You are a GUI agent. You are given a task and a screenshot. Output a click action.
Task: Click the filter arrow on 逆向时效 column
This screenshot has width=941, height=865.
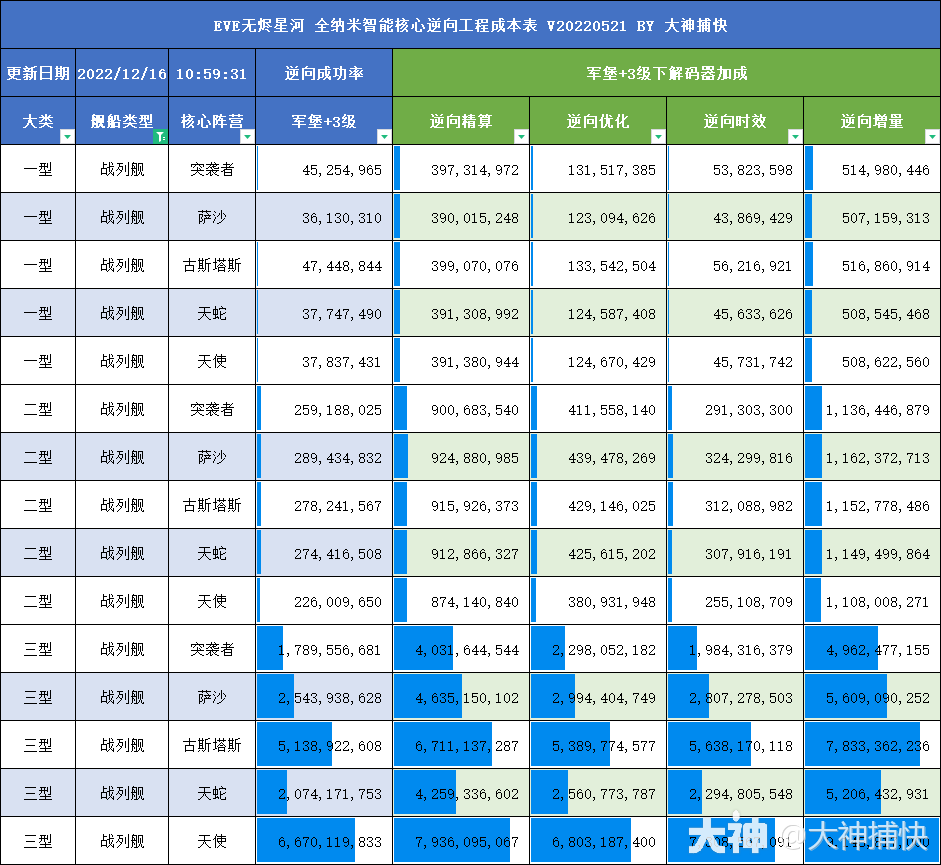(x=793, y=137)
